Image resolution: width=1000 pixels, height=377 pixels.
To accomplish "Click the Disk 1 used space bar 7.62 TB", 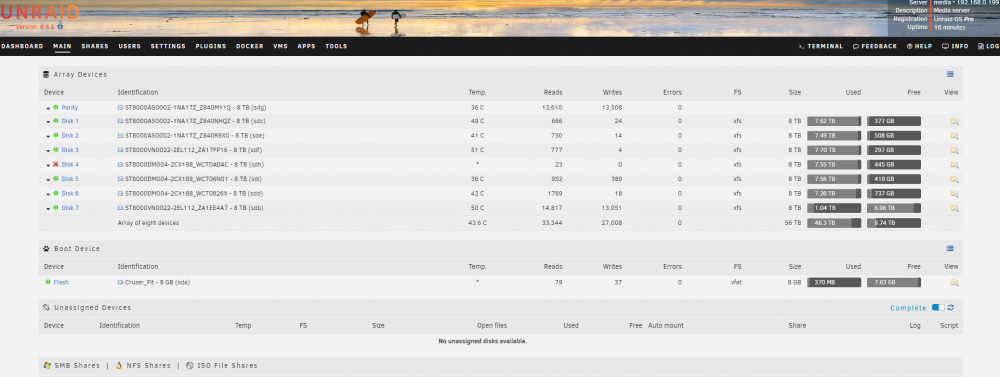I will tap(834, 121).
